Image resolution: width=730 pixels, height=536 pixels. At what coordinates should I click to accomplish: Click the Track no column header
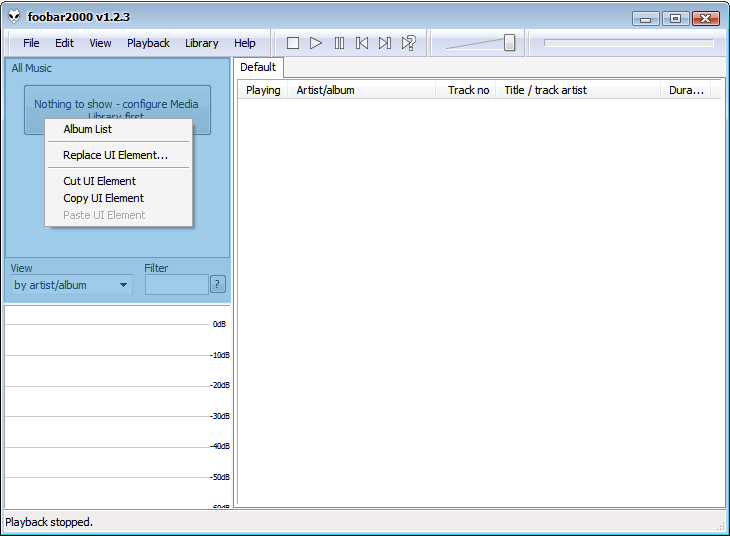coord(466,90)
